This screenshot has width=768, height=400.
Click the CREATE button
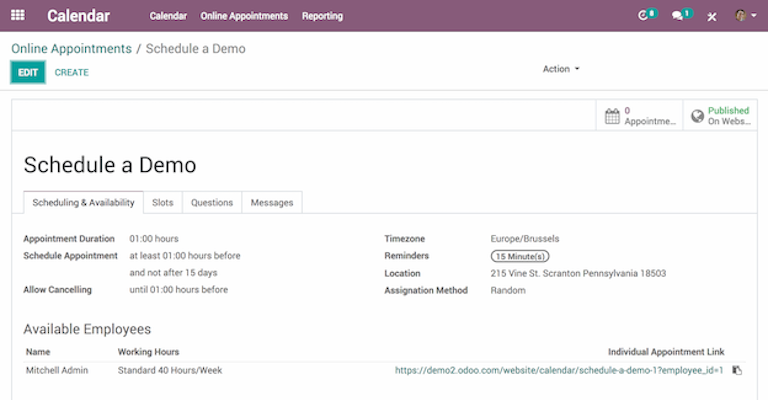tap(72, 72)
